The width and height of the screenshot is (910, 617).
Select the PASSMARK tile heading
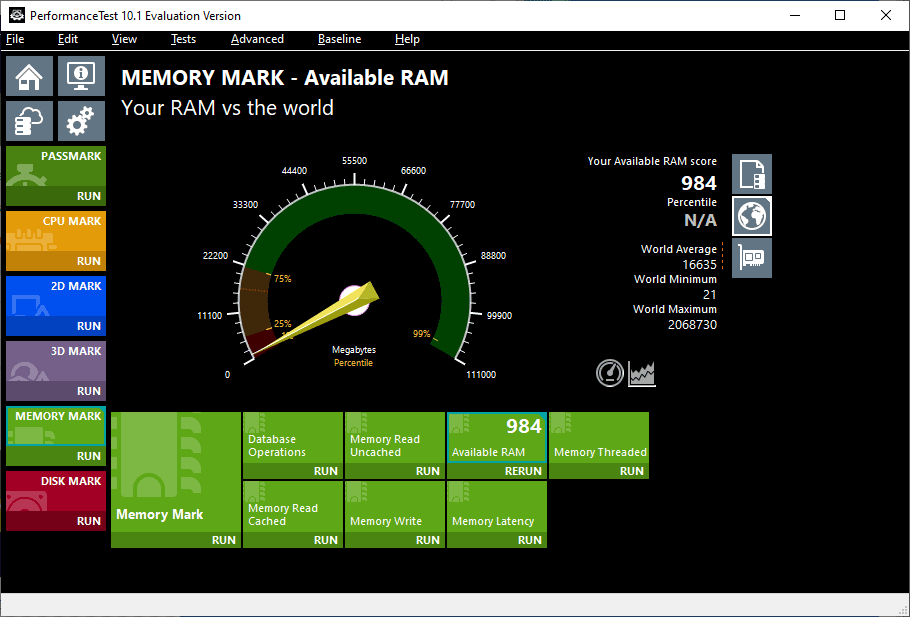[71, 156]
